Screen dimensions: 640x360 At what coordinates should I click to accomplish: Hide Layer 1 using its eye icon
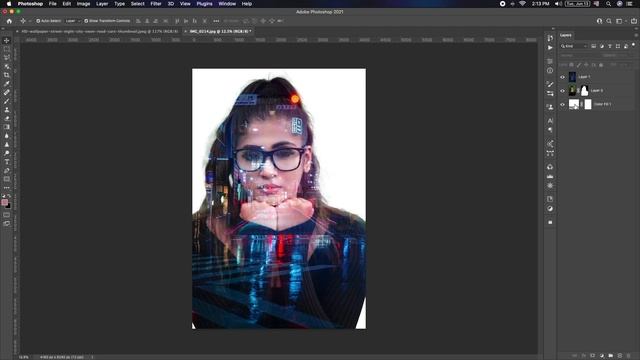pos(562,77)
